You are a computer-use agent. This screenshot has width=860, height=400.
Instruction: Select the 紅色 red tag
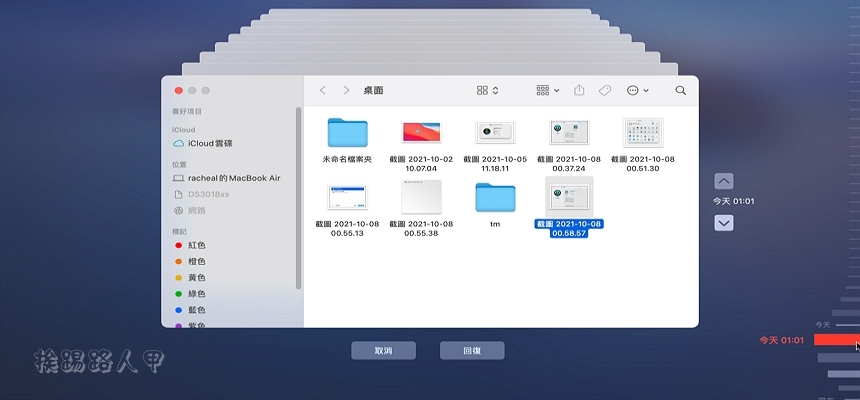[196, 245]
